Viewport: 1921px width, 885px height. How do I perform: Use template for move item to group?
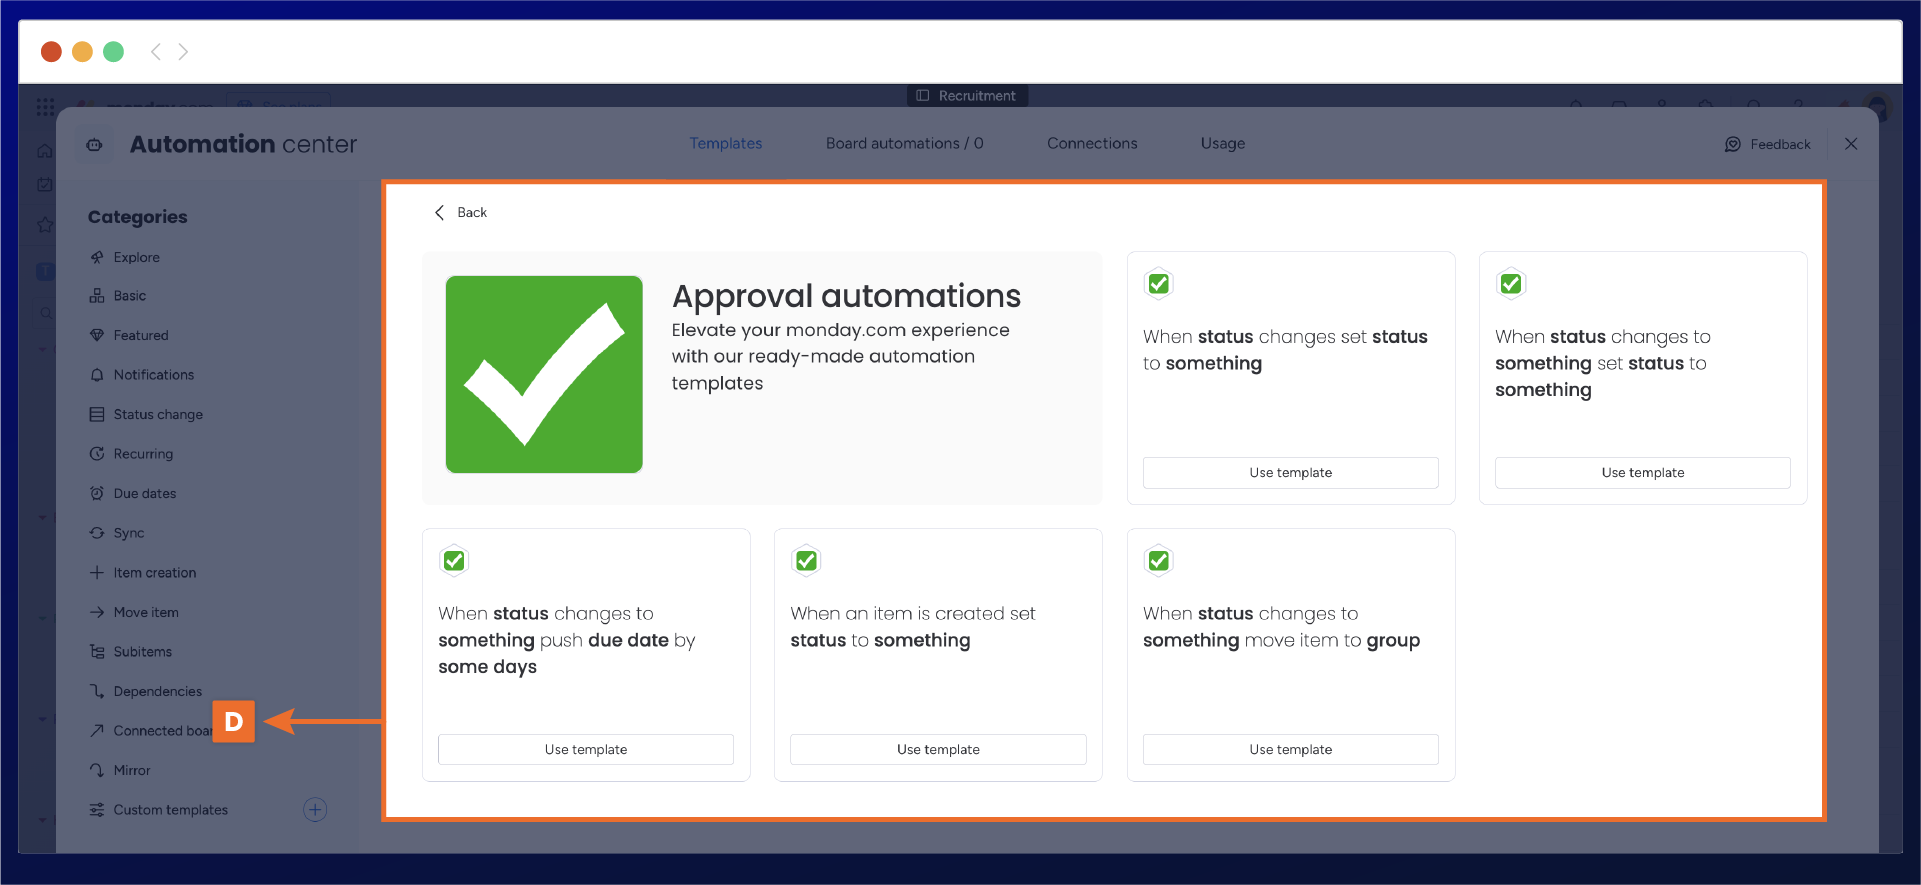(x=1290, y=749)
